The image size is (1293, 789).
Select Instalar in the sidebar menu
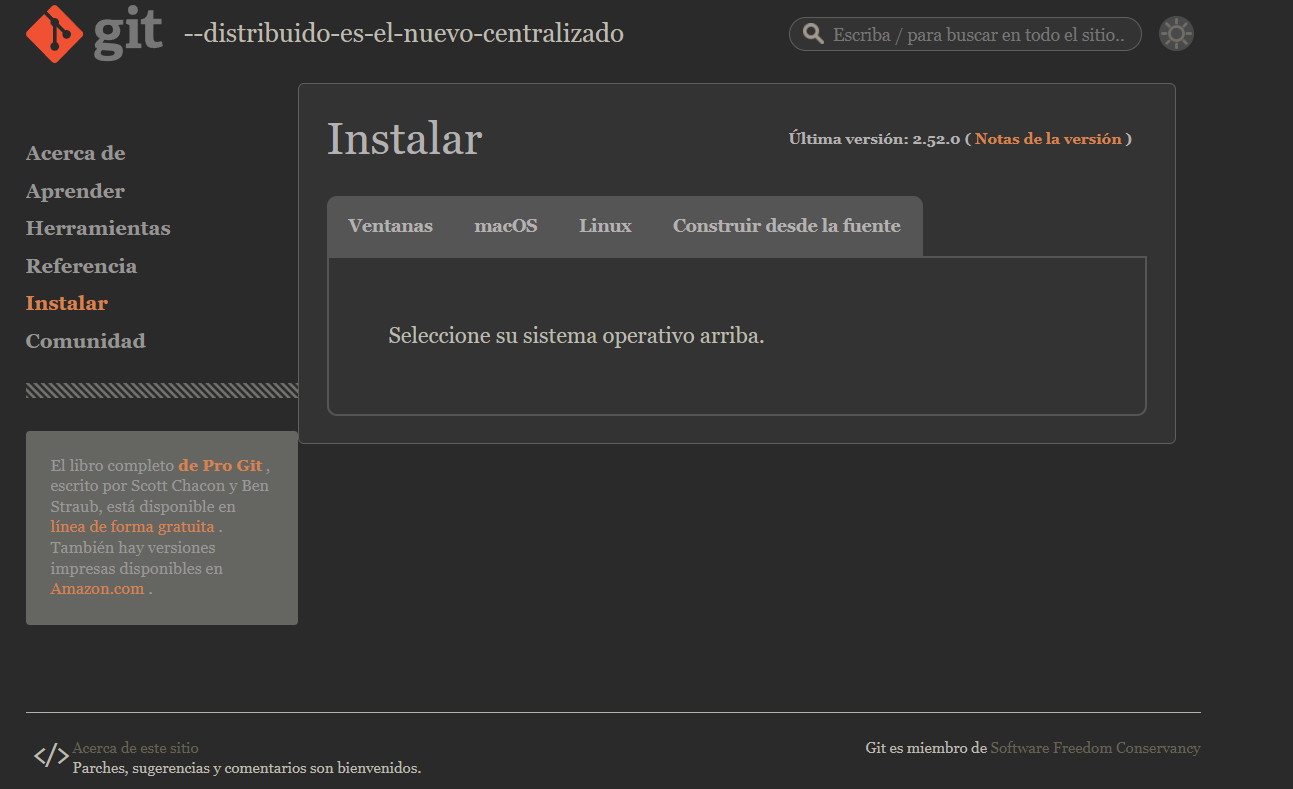coord(67,303)
